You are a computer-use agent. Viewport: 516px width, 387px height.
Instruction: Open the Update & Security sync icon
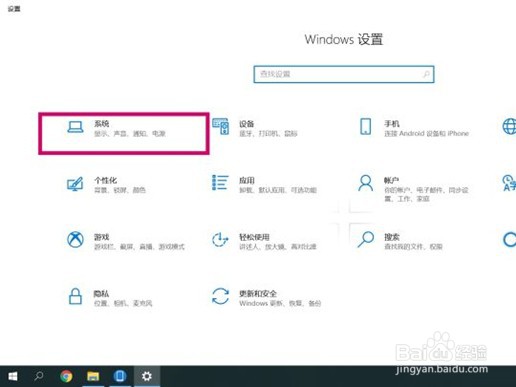click(220, 296)
